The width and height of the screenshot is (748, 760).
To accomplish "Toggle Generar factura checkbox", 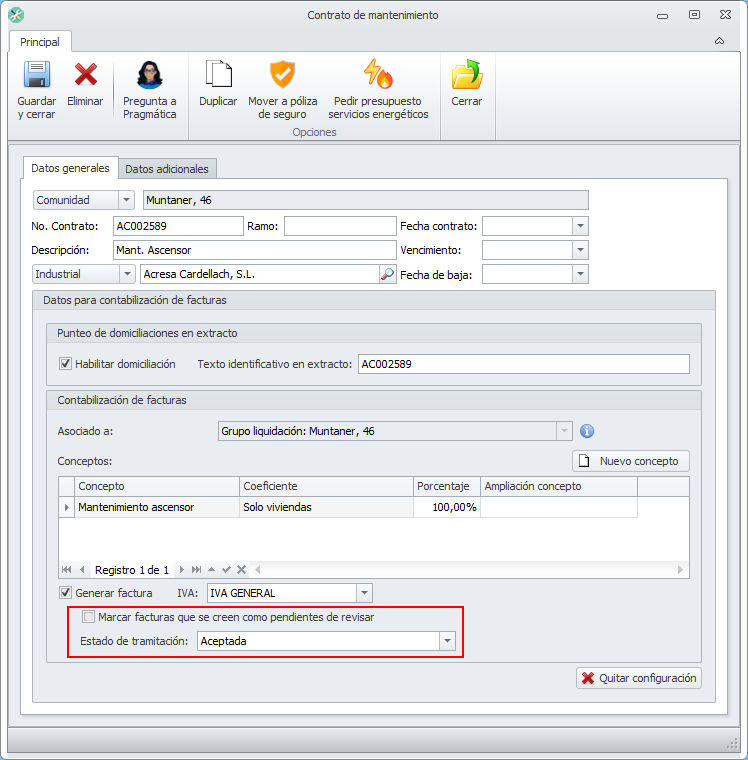I will click(65, 592).
